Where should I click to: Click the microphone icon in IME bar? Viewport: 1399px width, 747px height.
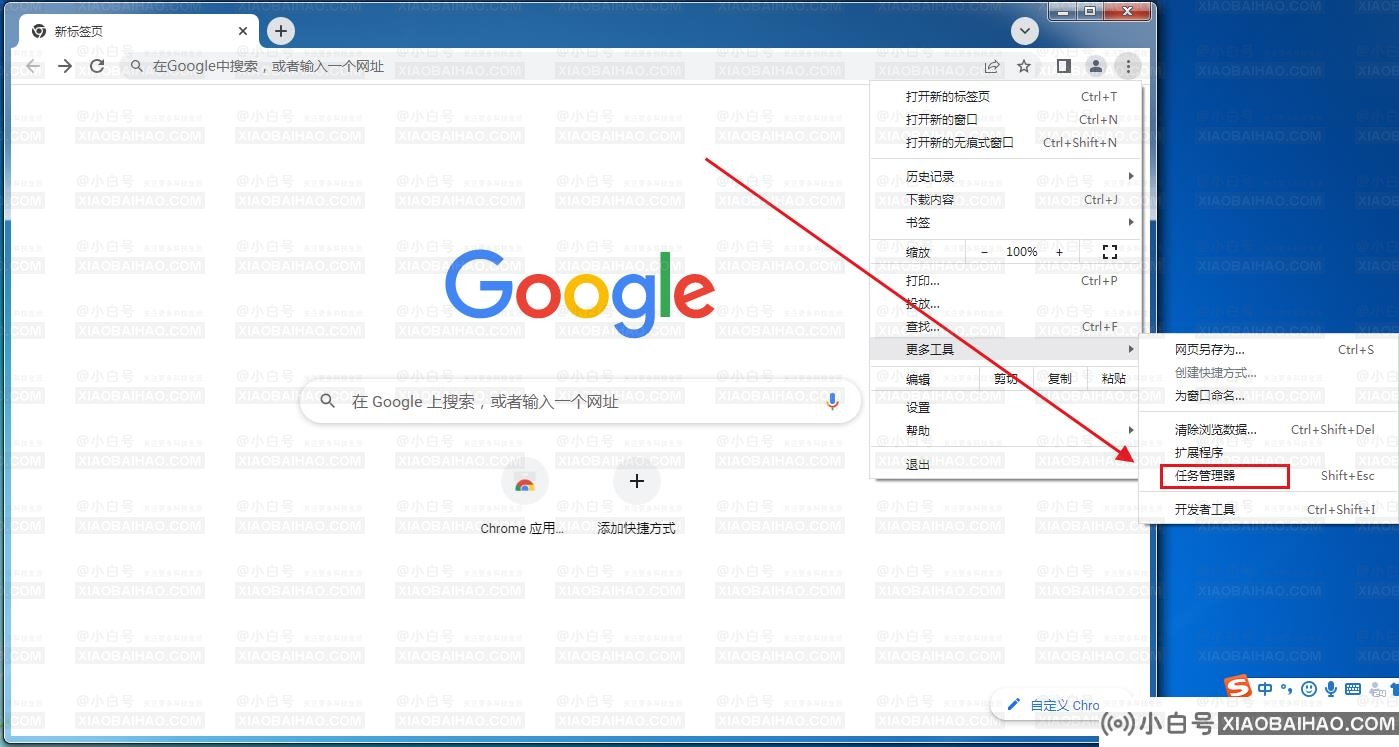1331,689
